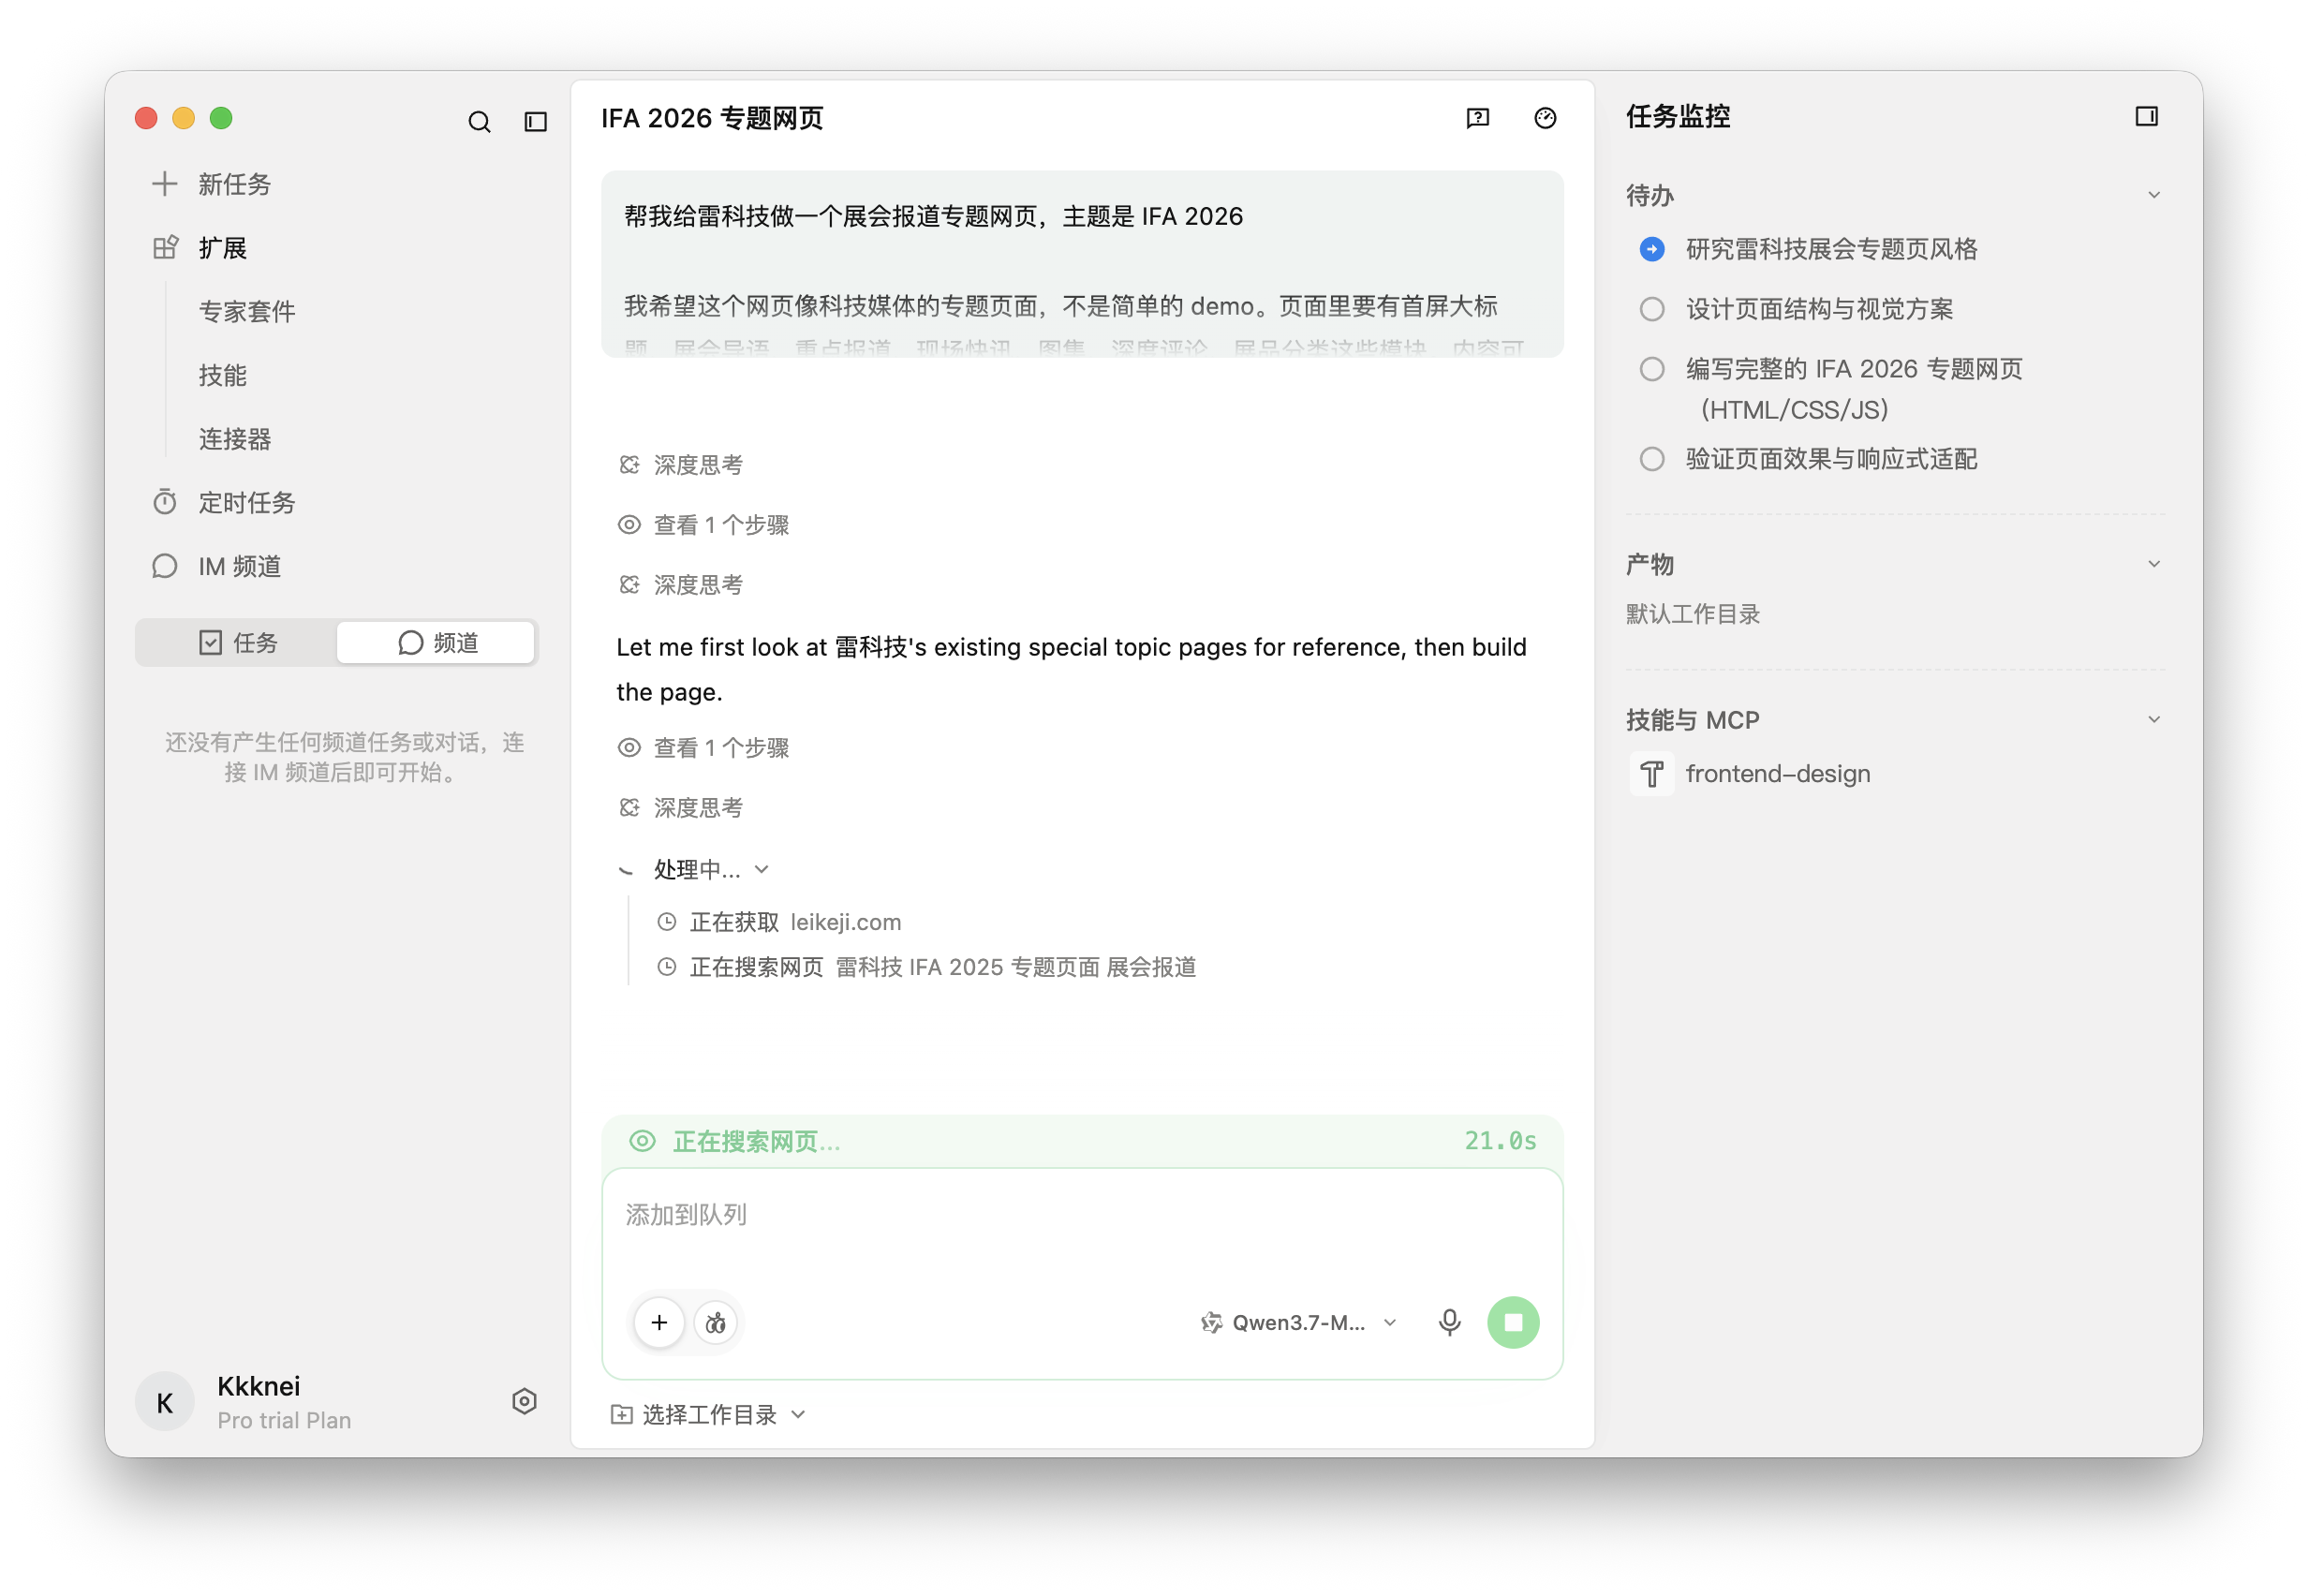This screenshot has height=1596, width=2308.
Task: Click the spinner icon beside 处理中
Action: click(x=627, y=870)
